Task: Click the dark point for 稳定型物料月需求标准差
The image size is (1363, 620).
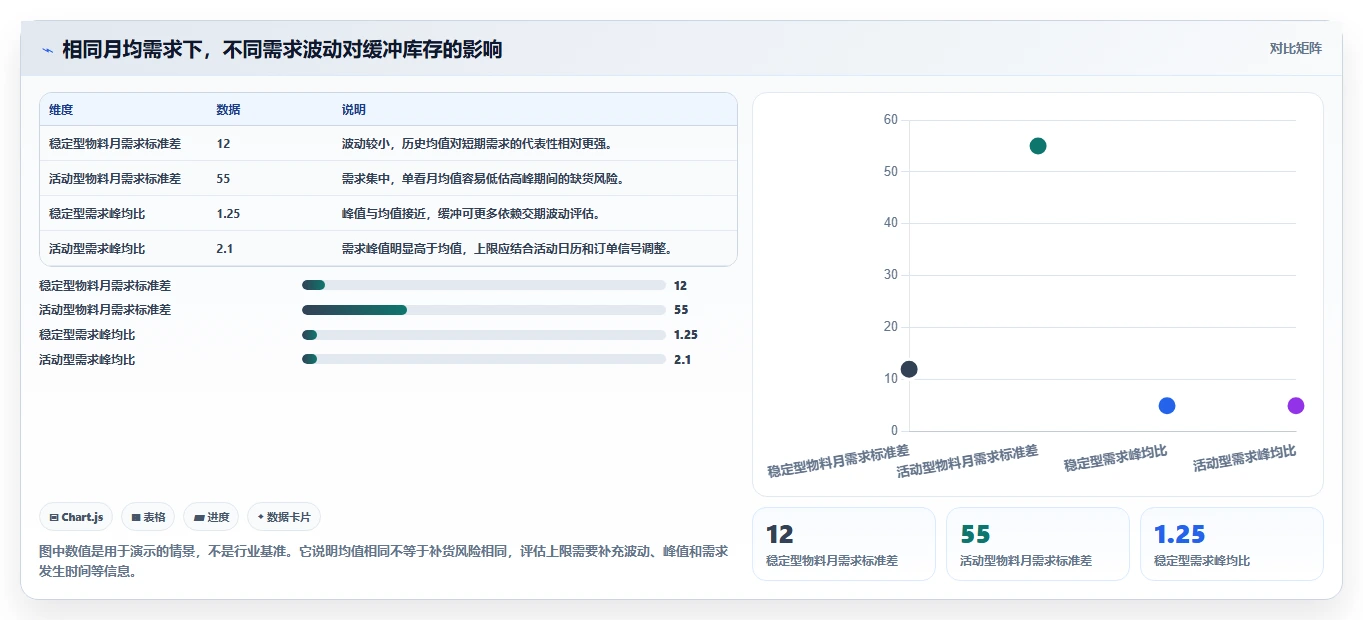Action: [x=909, y=369]
